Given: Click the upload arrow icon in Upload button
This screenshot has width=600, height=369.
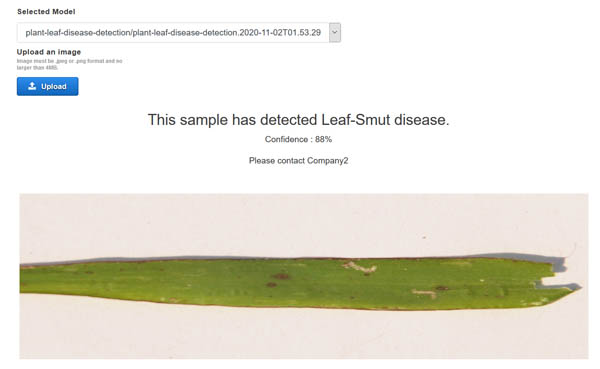Looking at the screenshot, I should point(32,86).
